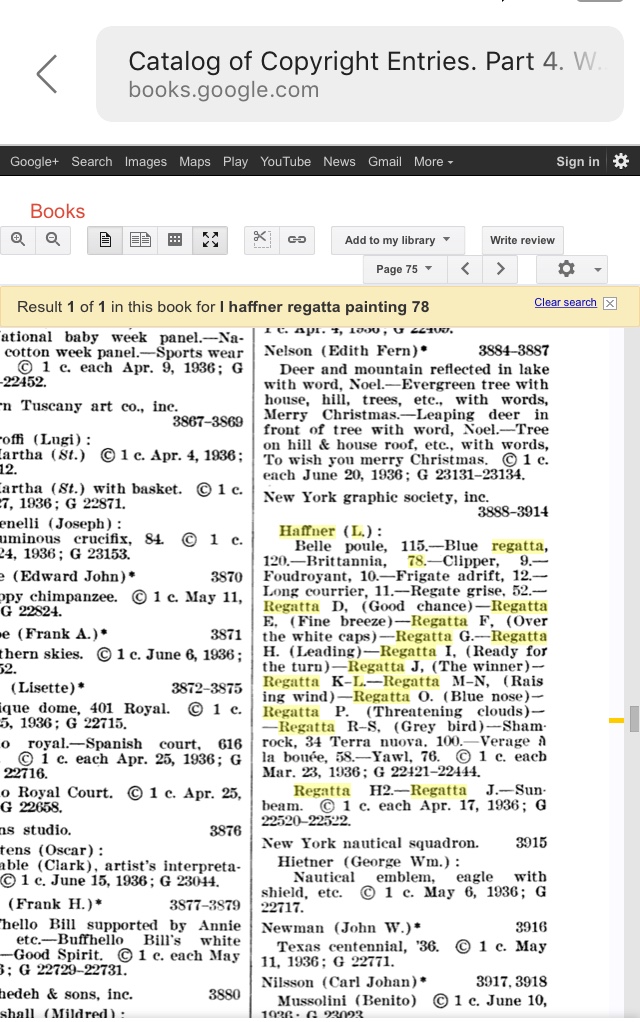
Task: Go to the next page arrow
Action: (500, 269)
